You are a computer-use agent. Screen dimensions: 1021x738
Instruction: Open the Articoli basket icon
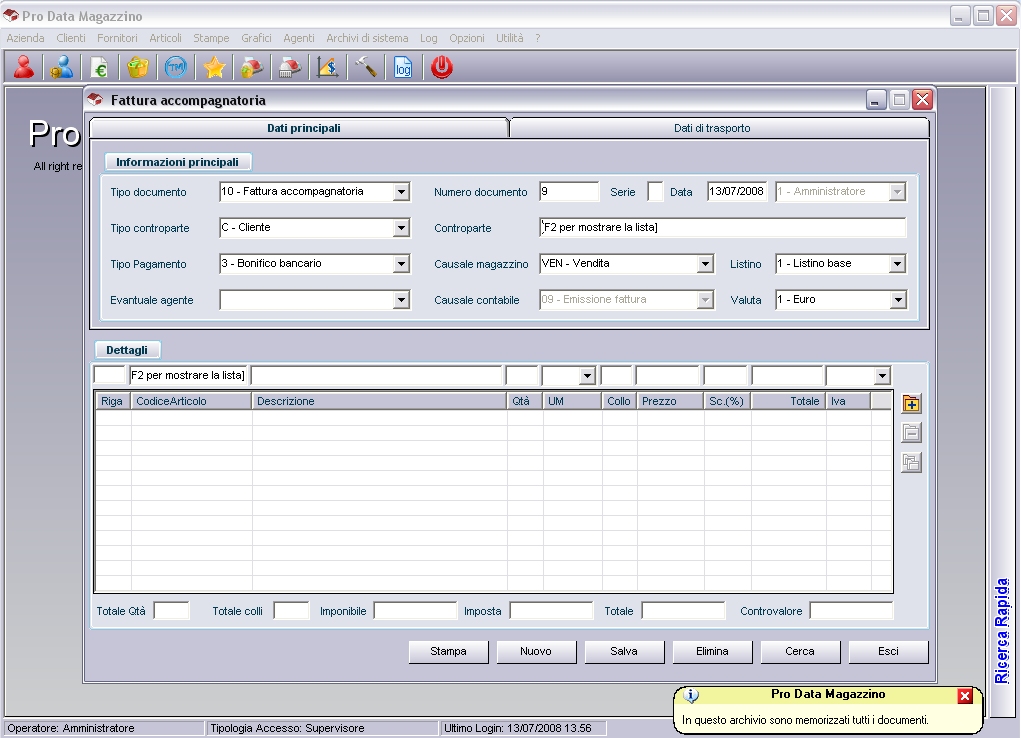pyautogui.click(x=137, y=68)
